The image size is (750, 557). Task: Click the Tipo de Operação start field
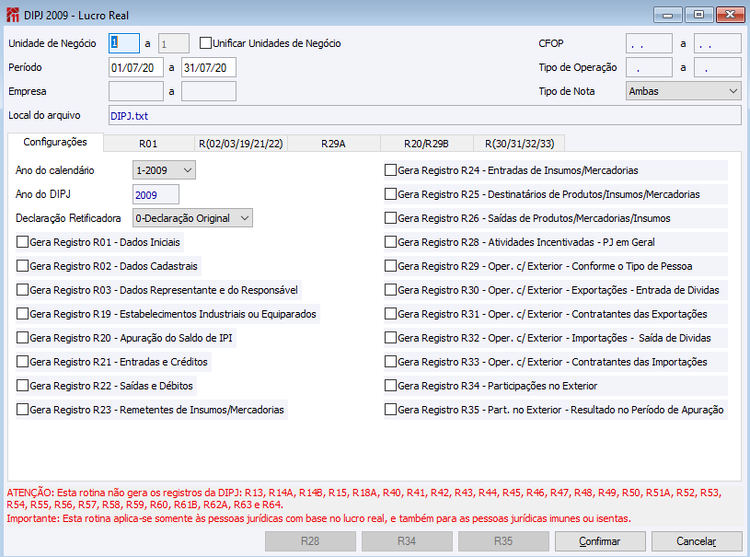649,67
